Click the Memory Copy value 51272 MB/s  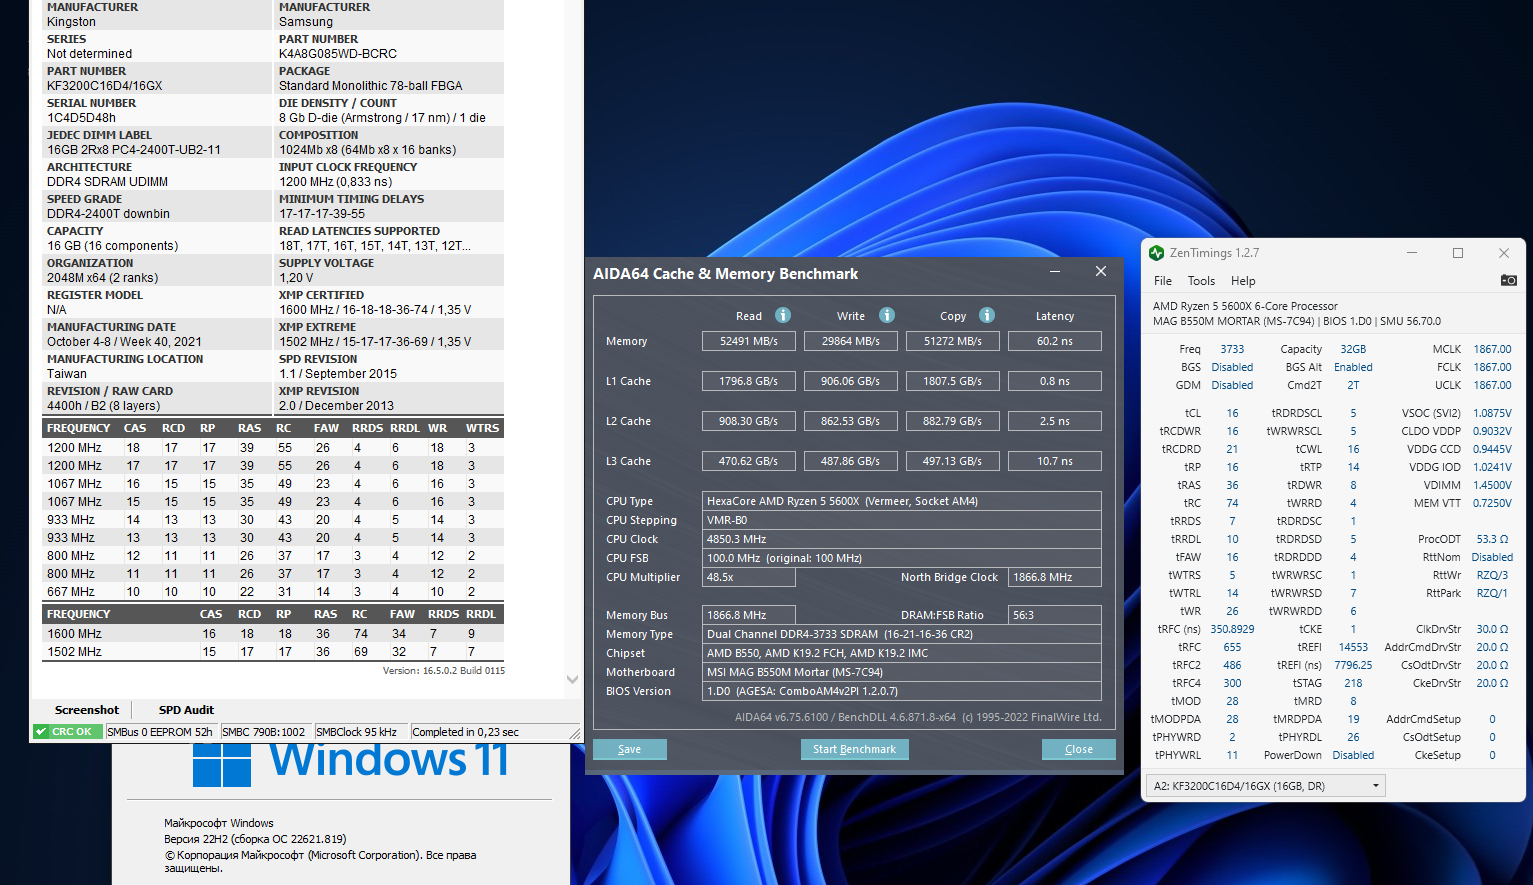click(953, 341)
